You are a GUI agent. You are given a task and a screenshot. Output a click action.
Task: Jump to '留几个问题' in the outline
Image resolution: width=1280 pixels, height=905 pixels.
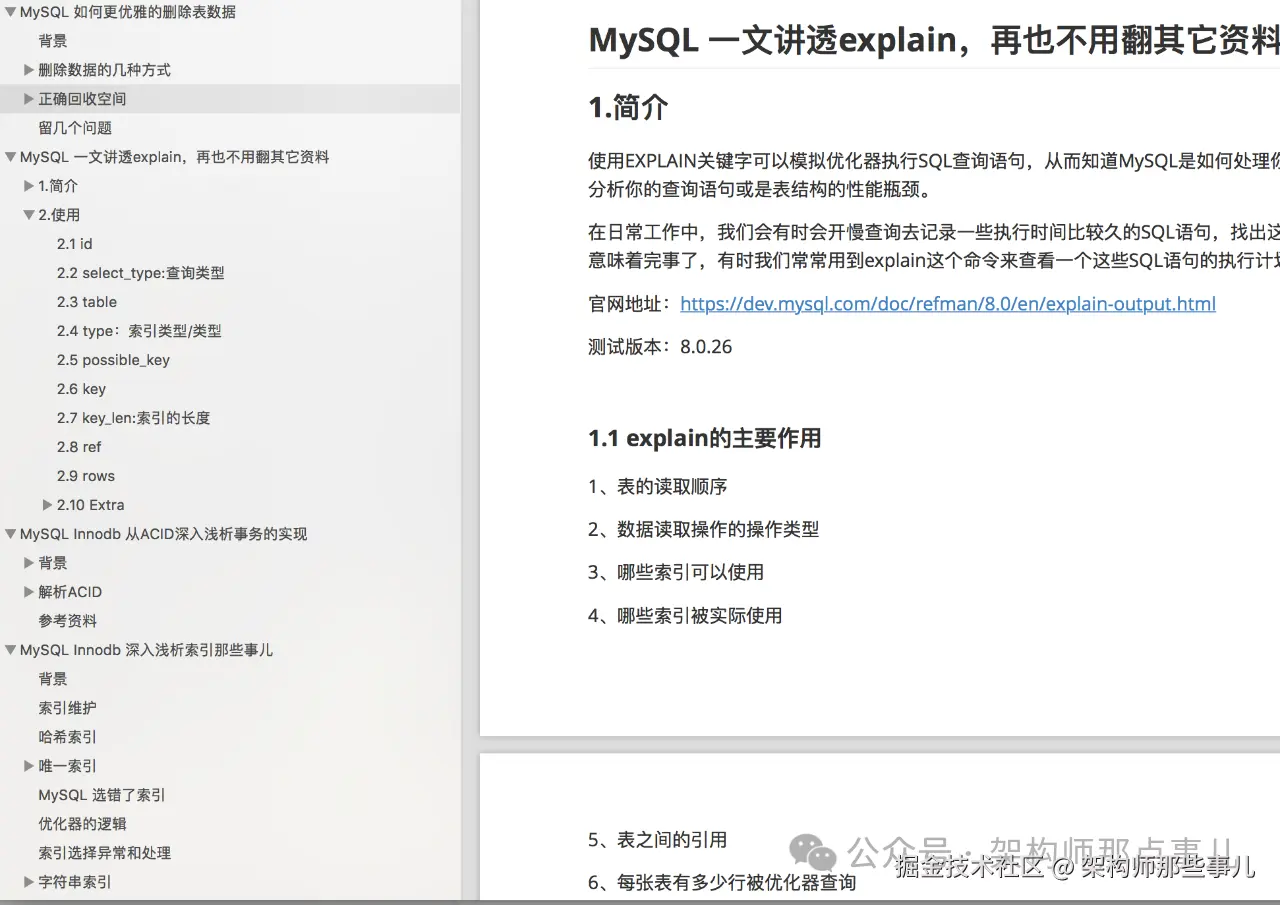tap(75, 128)
